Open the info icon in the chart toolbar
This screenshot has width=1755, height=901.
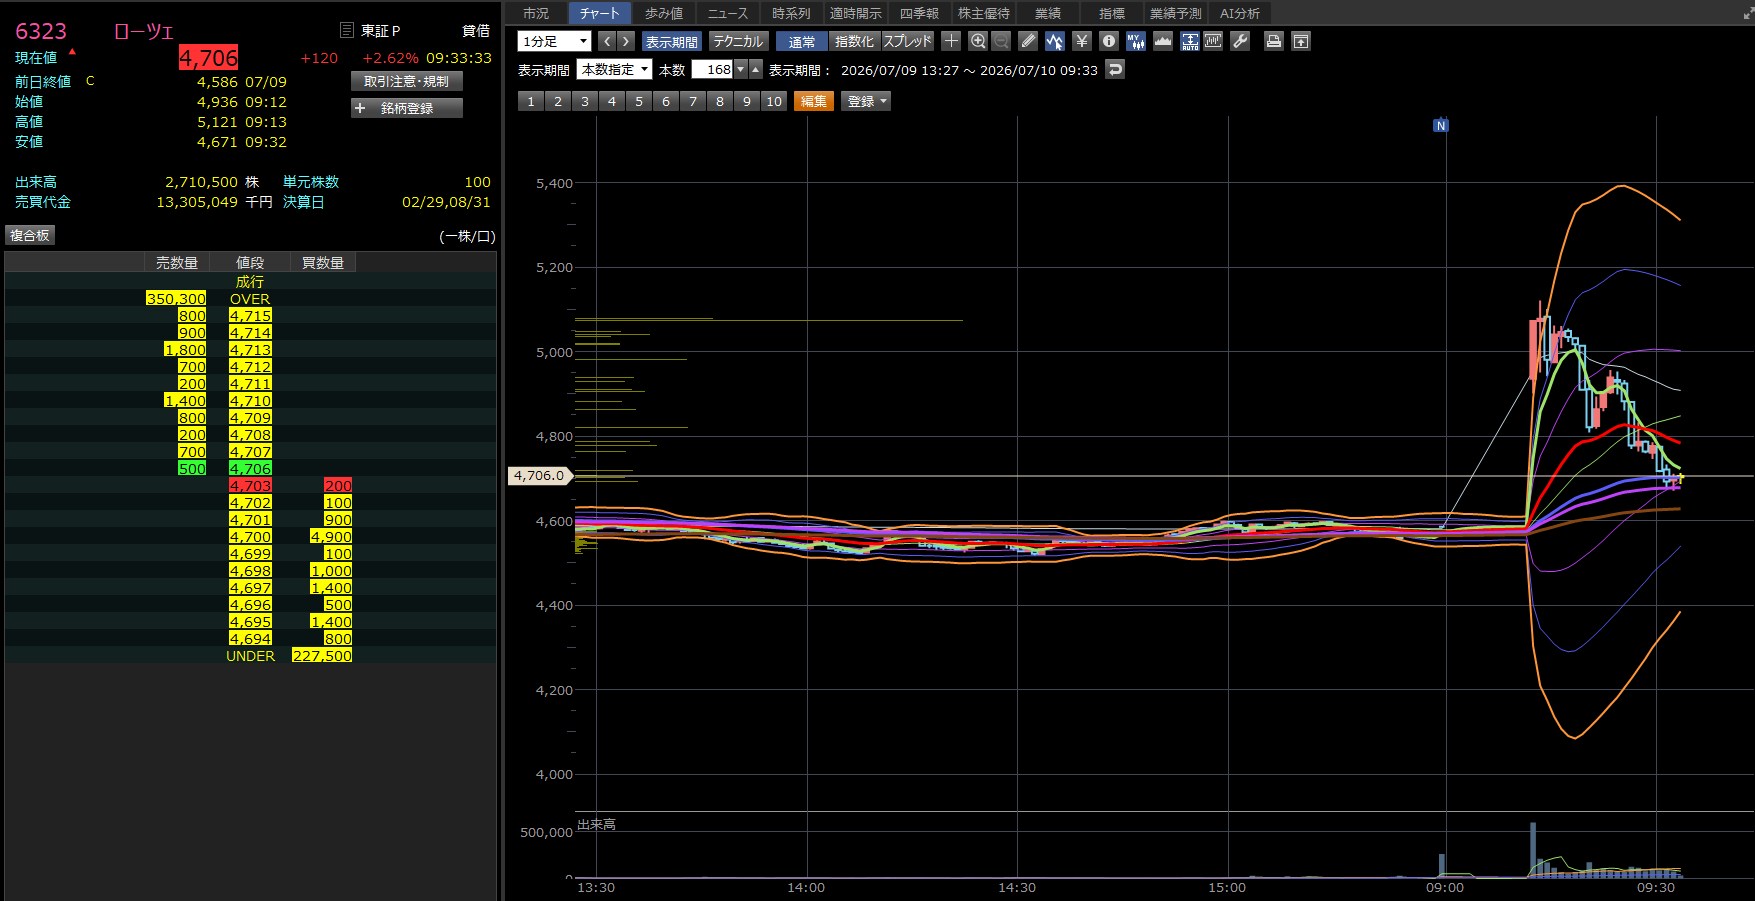(1109, 41)
